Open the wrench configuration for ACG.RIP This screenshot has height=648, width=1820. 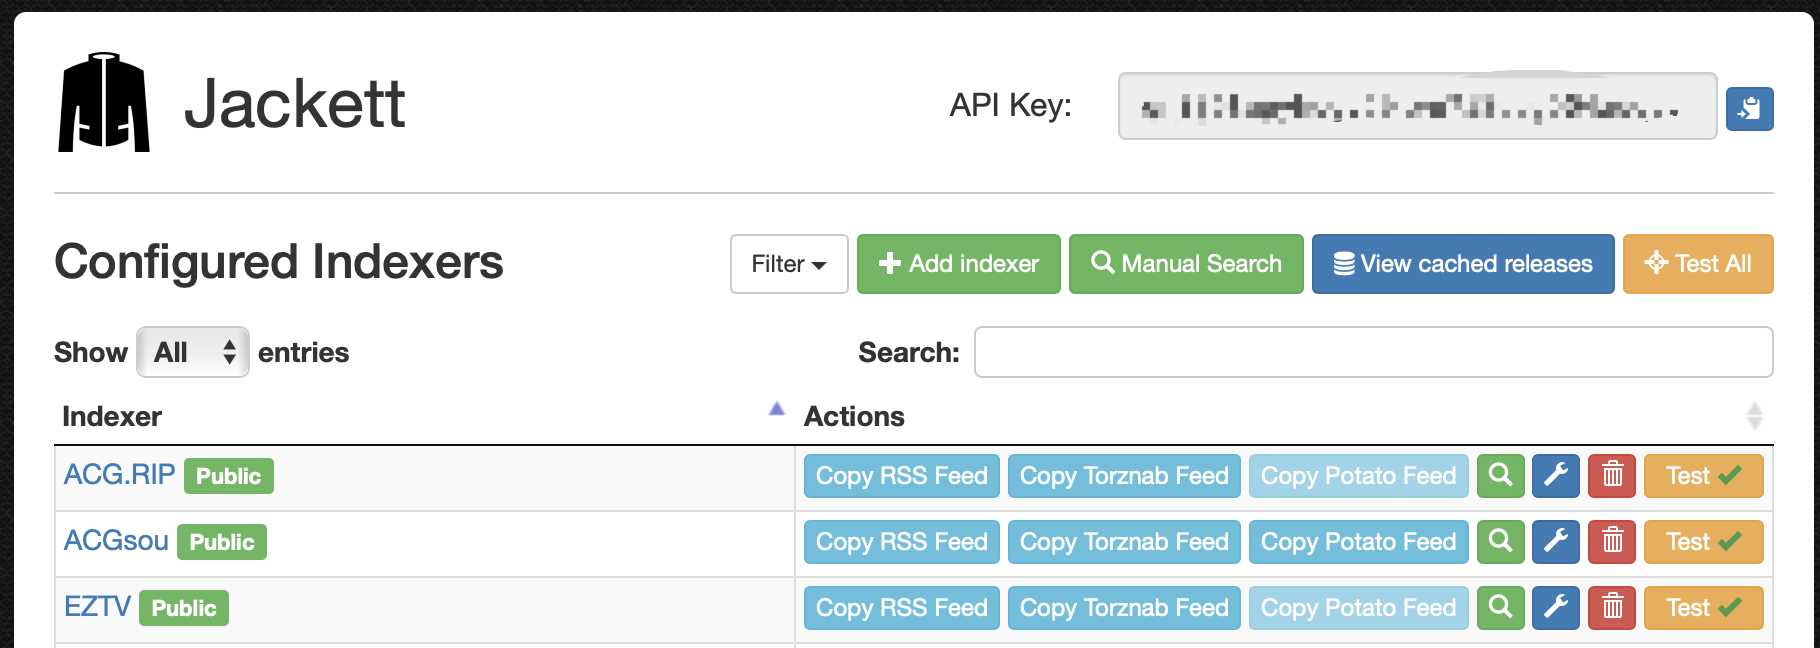[1555, 476]
